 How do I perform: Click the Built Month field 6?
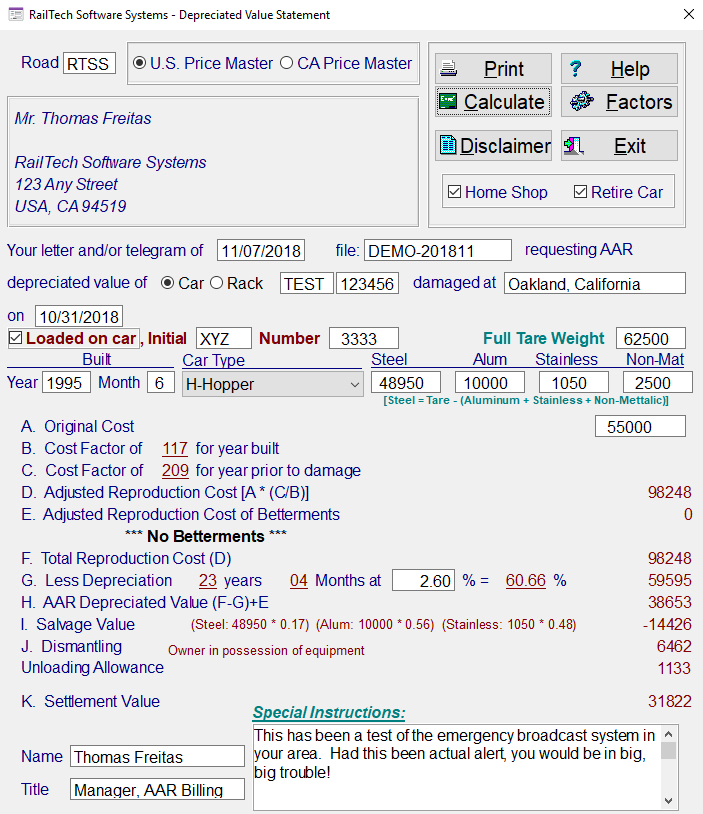tap(161, 383)
